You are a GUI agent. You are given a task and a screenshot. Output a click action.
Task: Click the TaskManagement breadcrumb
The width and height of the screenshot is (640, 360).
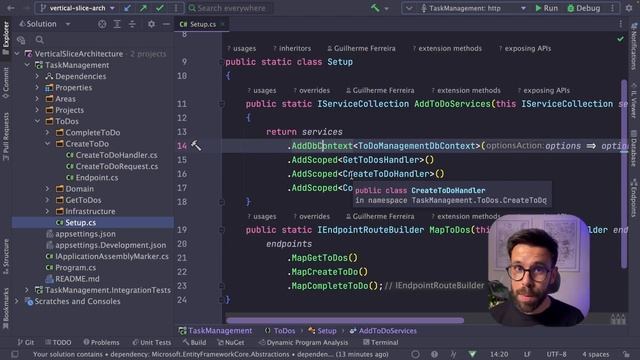pyautogui.click(x=216, y=331)
